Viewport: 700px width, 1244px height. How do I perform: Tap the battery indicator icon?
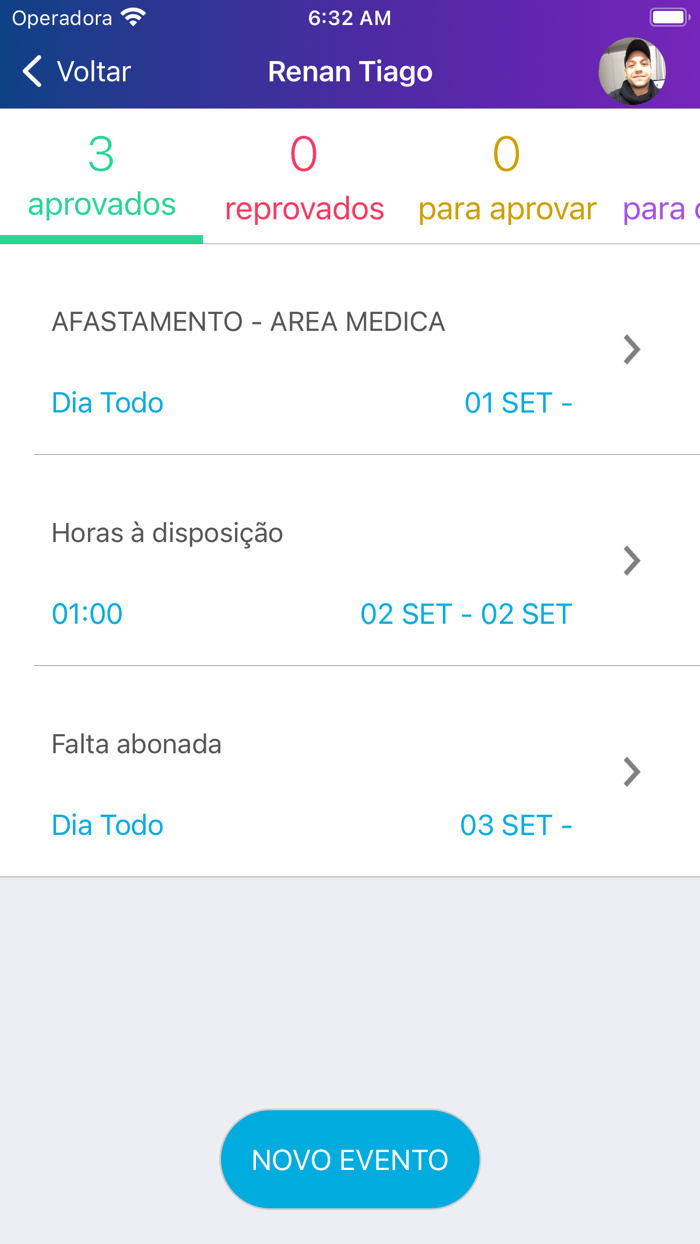pyautogui.click(x=666, y=16)
